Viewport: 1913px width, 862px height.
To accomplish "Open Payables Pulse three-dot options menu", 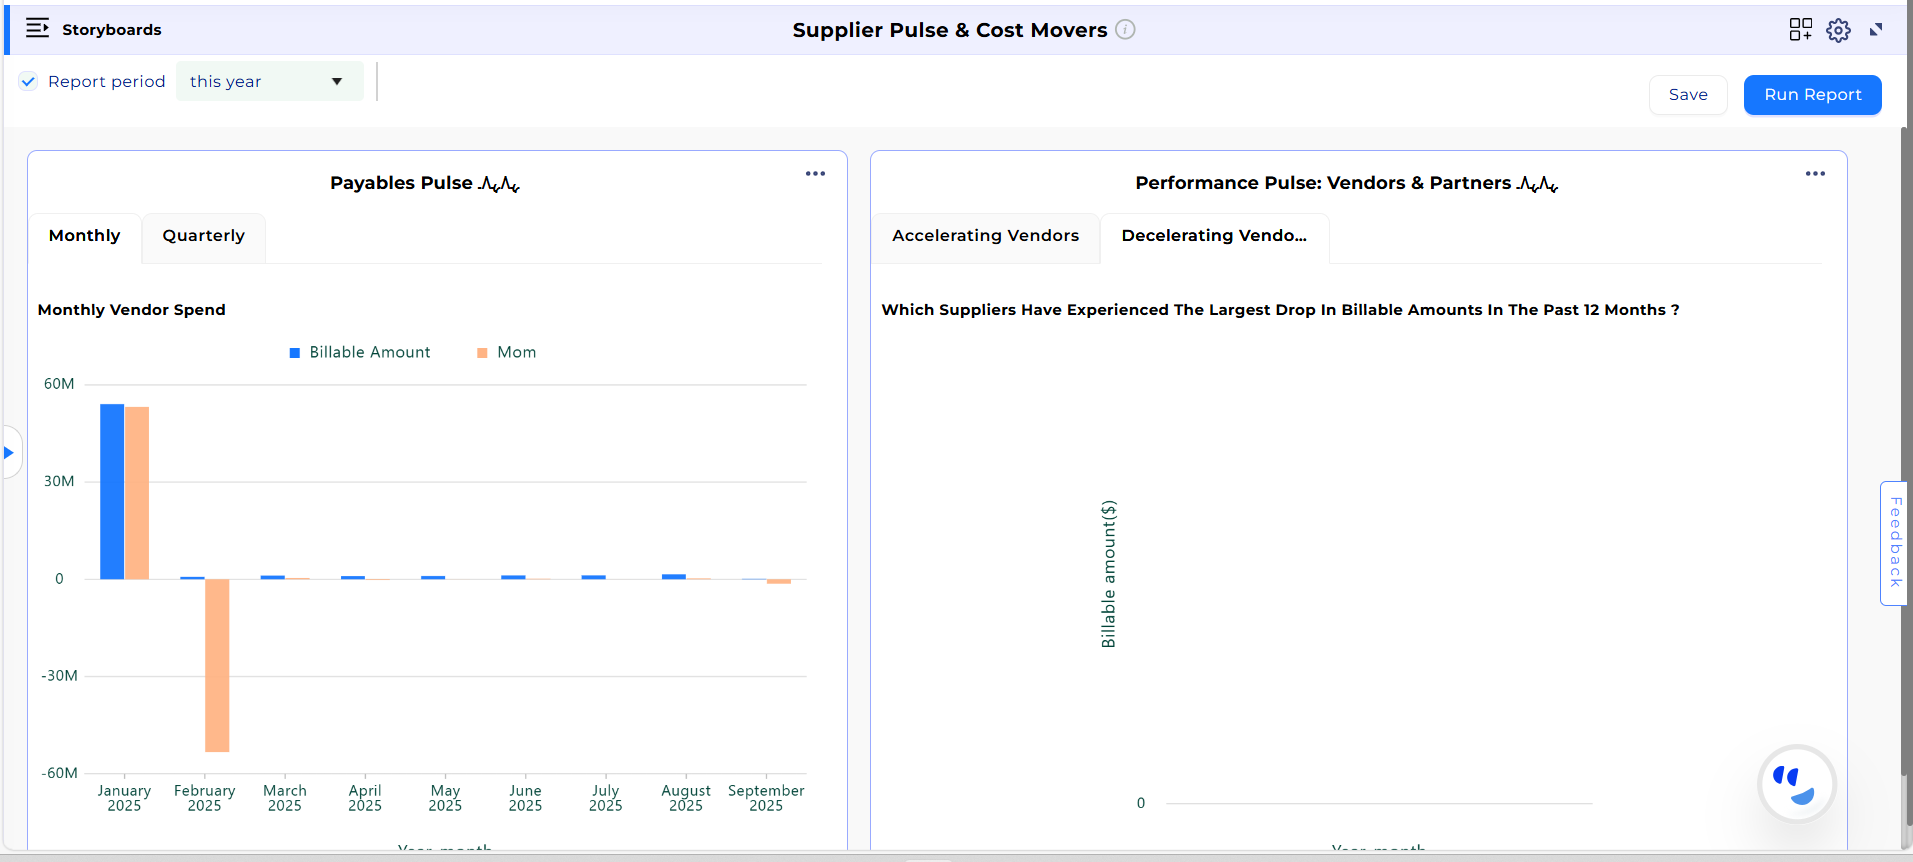I will [815, 174].
